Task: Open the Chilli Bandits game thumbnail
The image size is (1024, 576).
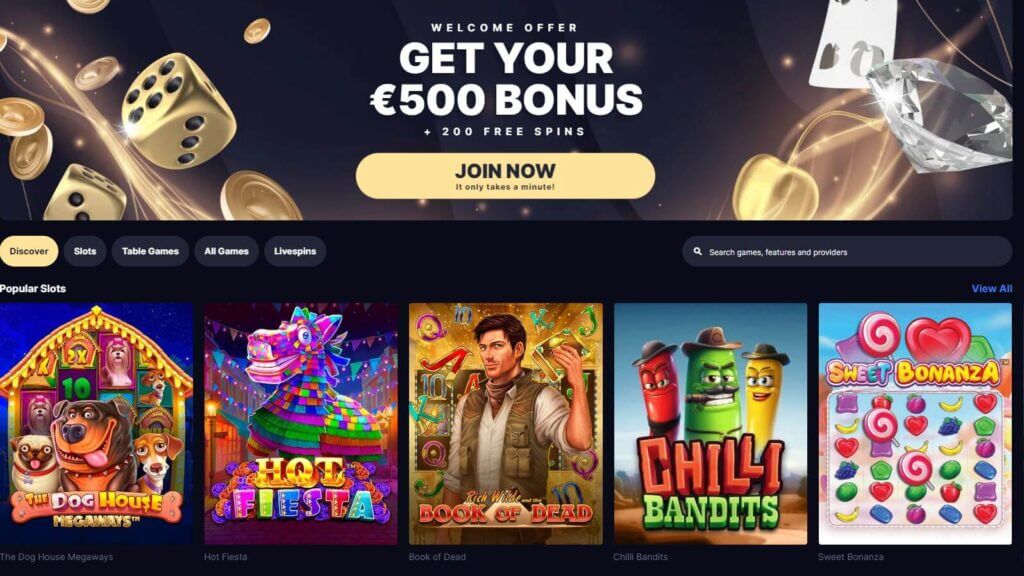Action: point(711,424)
